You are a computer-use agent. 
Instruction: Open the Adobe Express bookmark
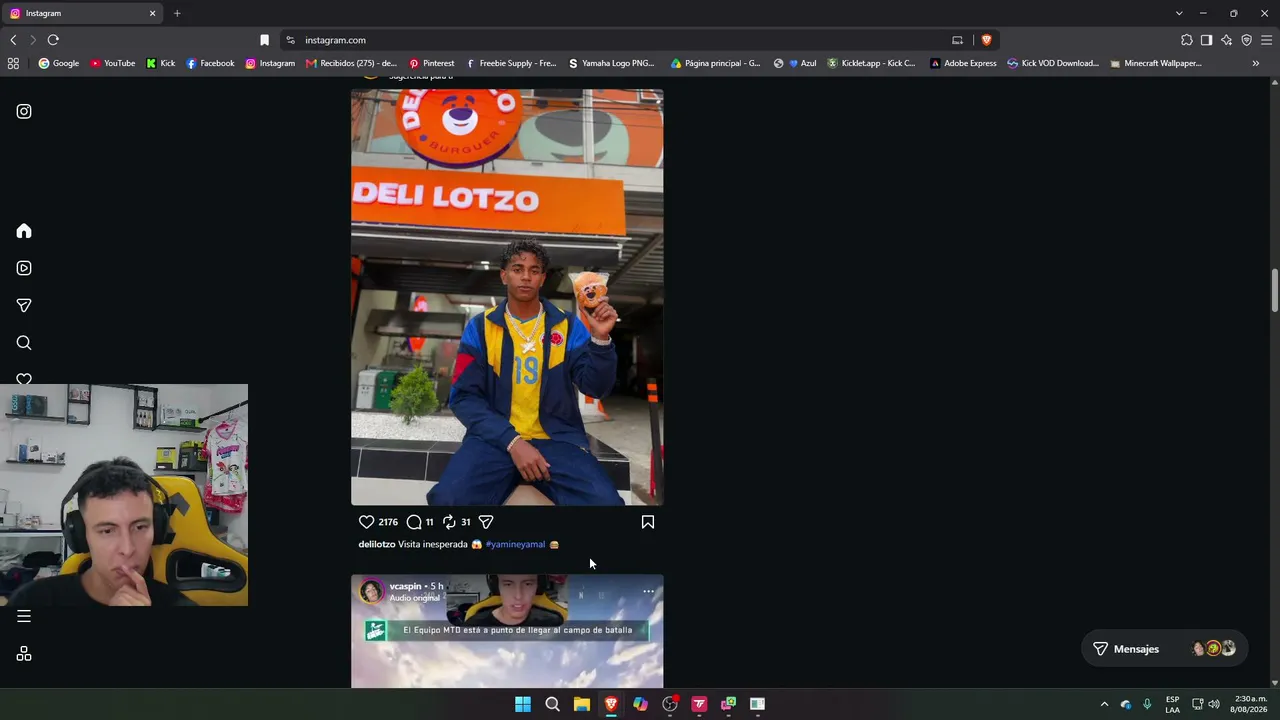963,63
